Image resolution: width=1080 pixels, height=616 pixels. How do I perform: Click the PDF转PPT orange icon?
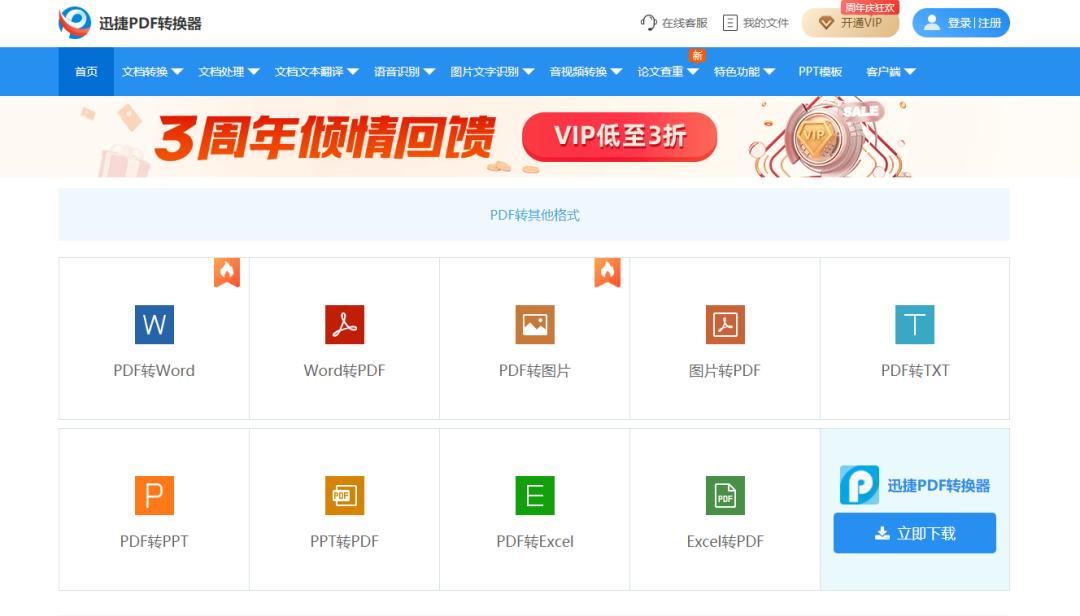click(154, 495)
